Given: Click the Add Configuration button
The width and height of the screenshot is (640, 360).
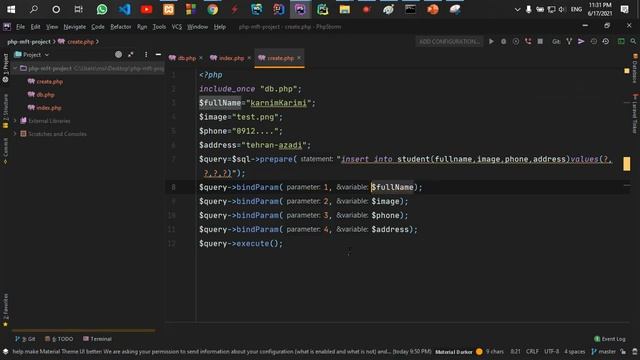Looking at the screenshot, I should [x=449, y=42].
